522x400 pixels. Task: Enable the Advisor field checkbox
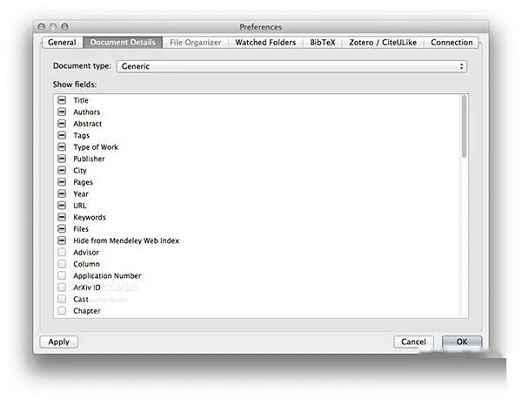tap(62, 252)
